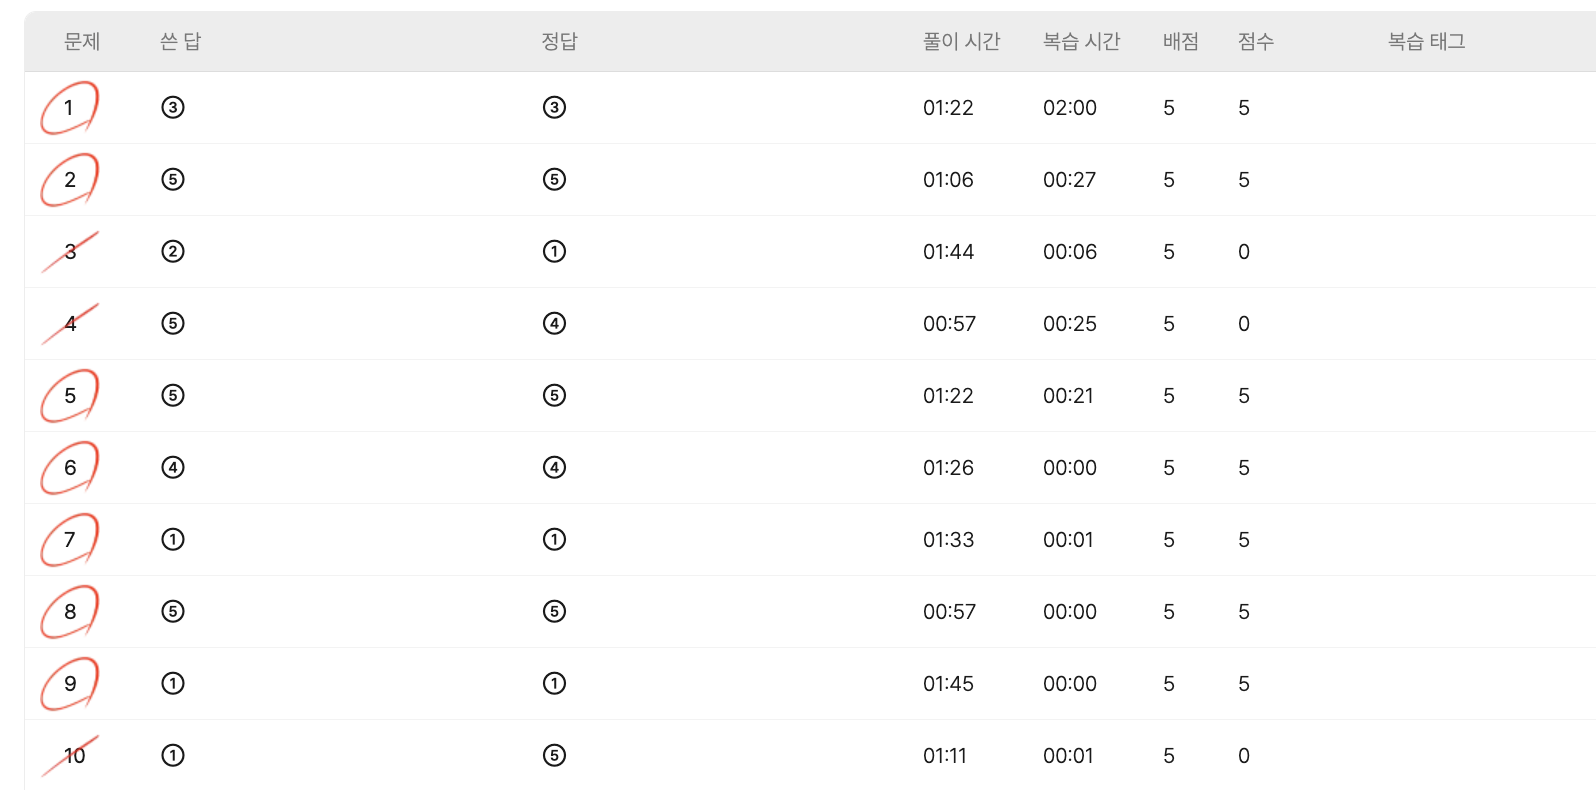
Task: Click the 복습 시간 column header
Action: [x=1082, y=41]
